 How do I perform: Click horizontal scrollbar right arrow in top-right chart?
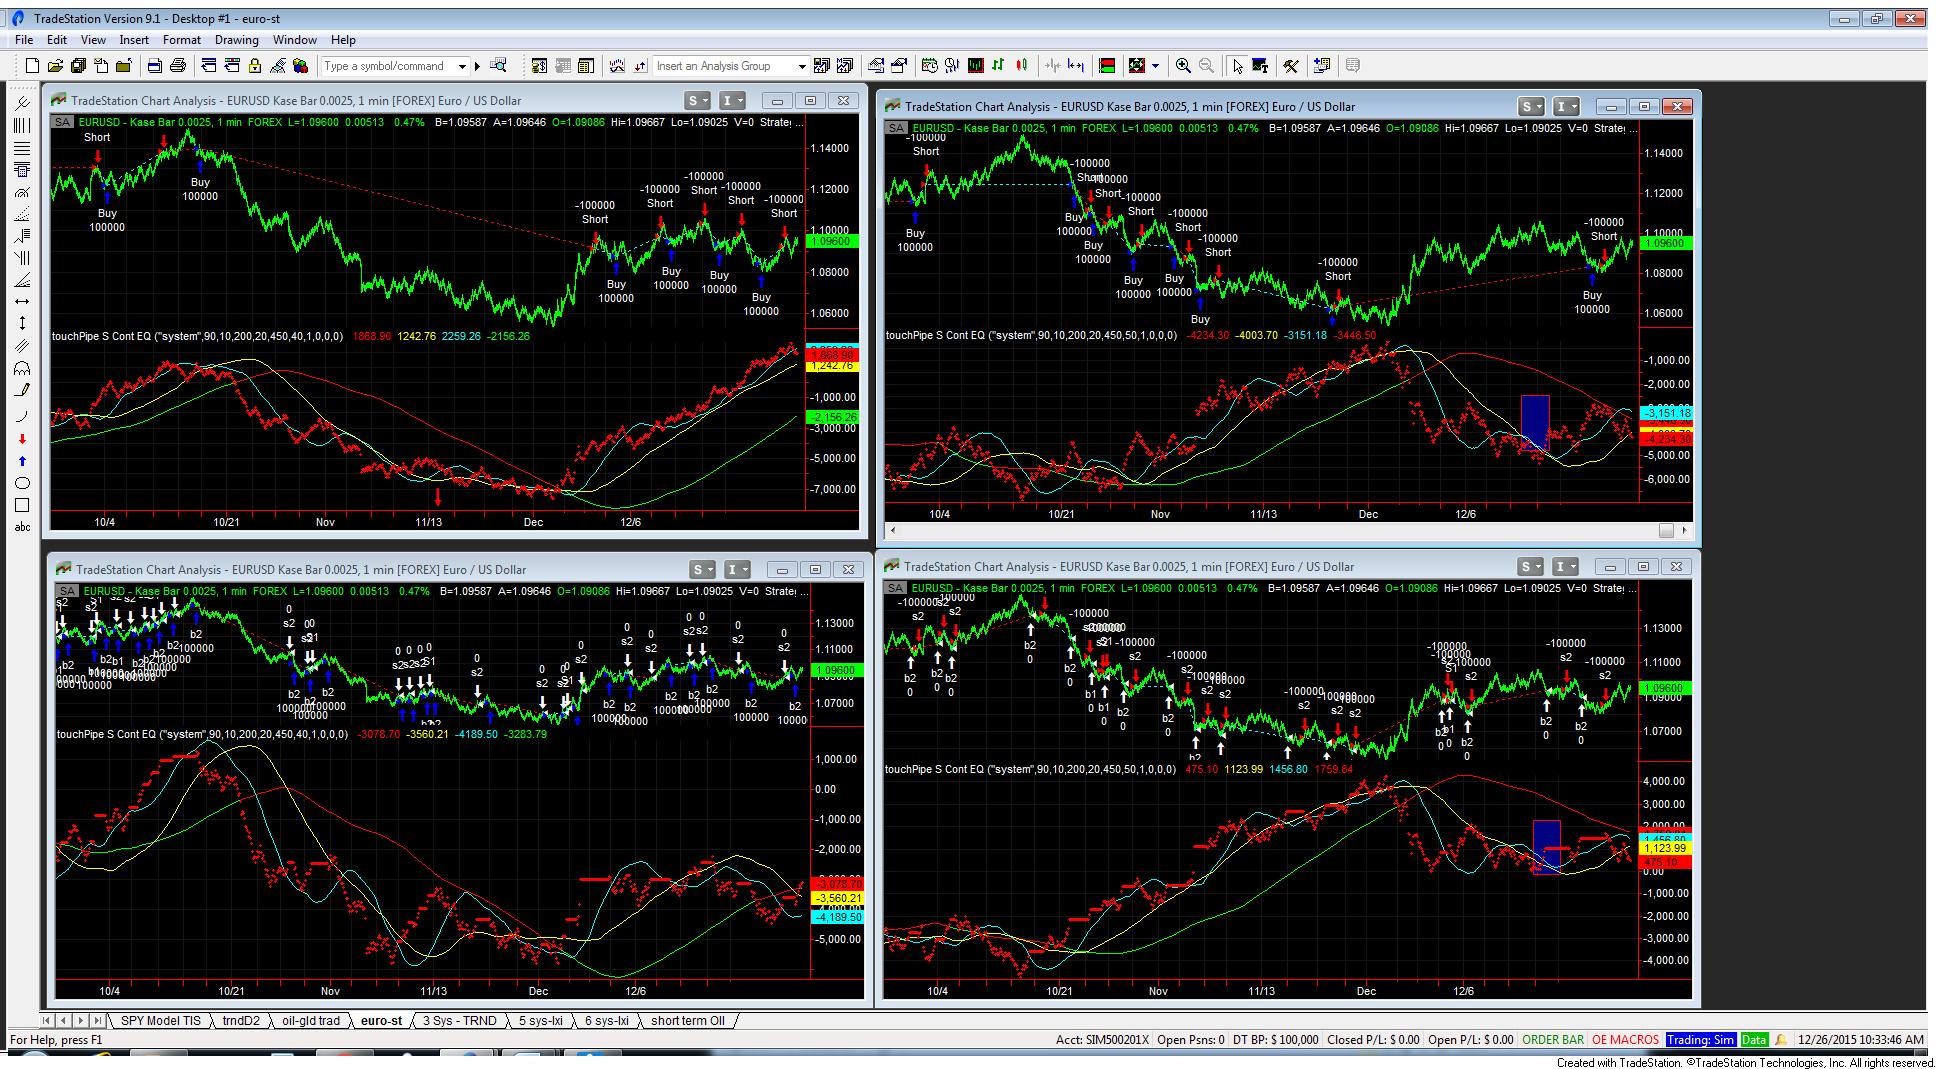(x=1685, y=531)
